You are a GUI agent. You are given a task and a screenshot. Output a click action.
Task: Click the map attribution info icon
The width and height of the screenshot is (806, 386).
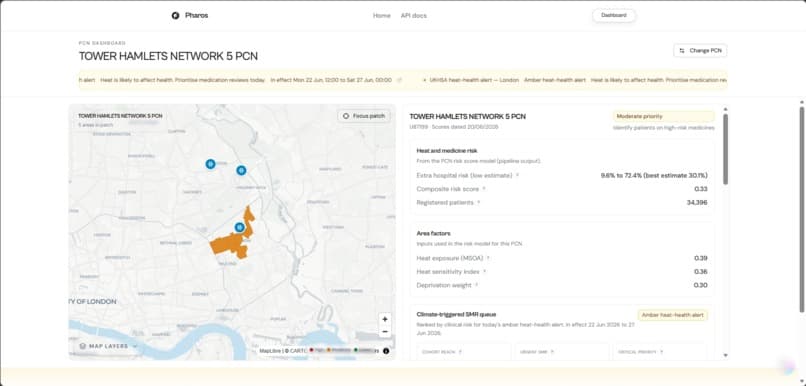[386, 351]
